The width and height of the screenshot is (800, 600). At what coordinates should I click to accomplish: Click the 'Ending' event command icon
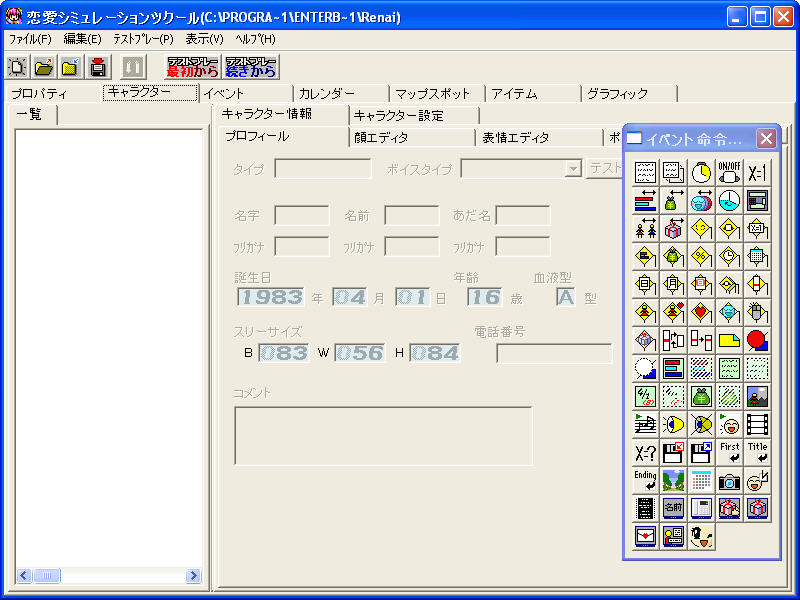coord(645,480)
